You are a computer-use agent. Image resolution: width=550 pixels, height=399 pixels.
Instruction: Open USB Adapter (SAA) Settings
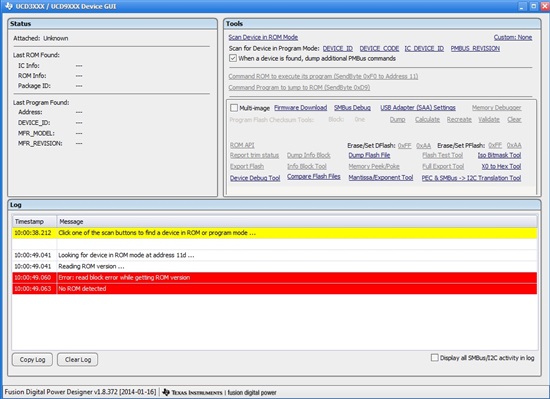point(418,108)
